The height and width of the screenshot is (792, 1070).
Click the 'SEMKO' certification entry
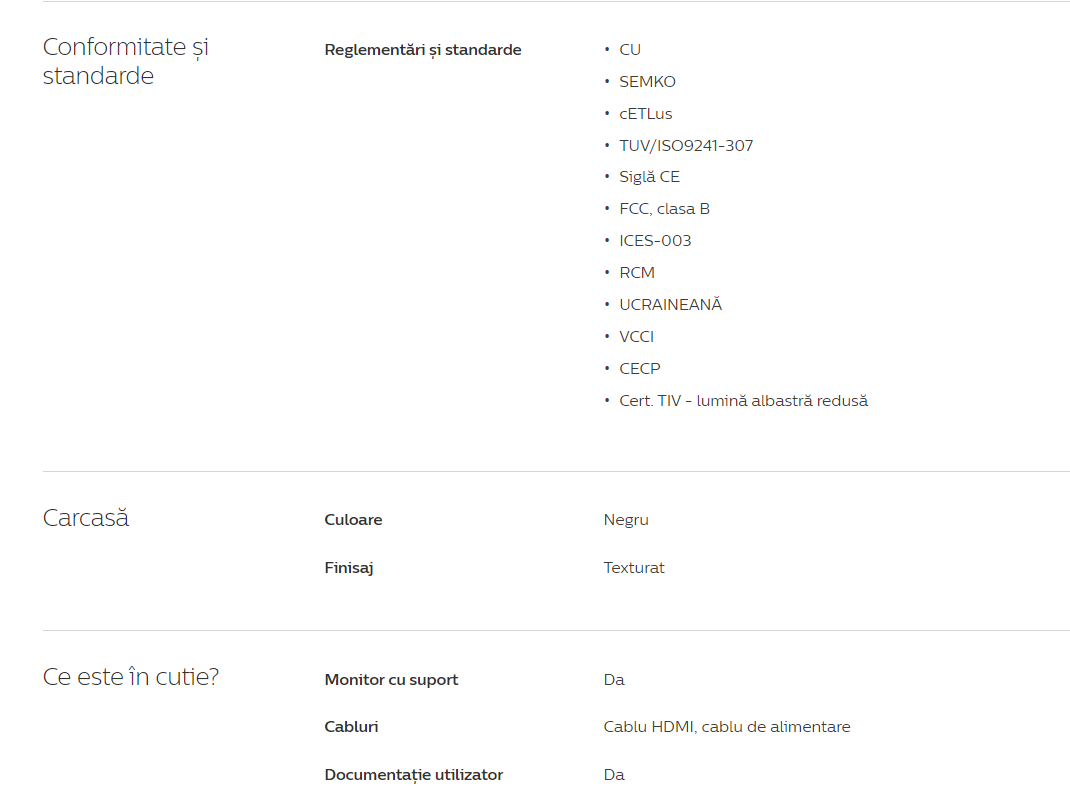point(647,82)
